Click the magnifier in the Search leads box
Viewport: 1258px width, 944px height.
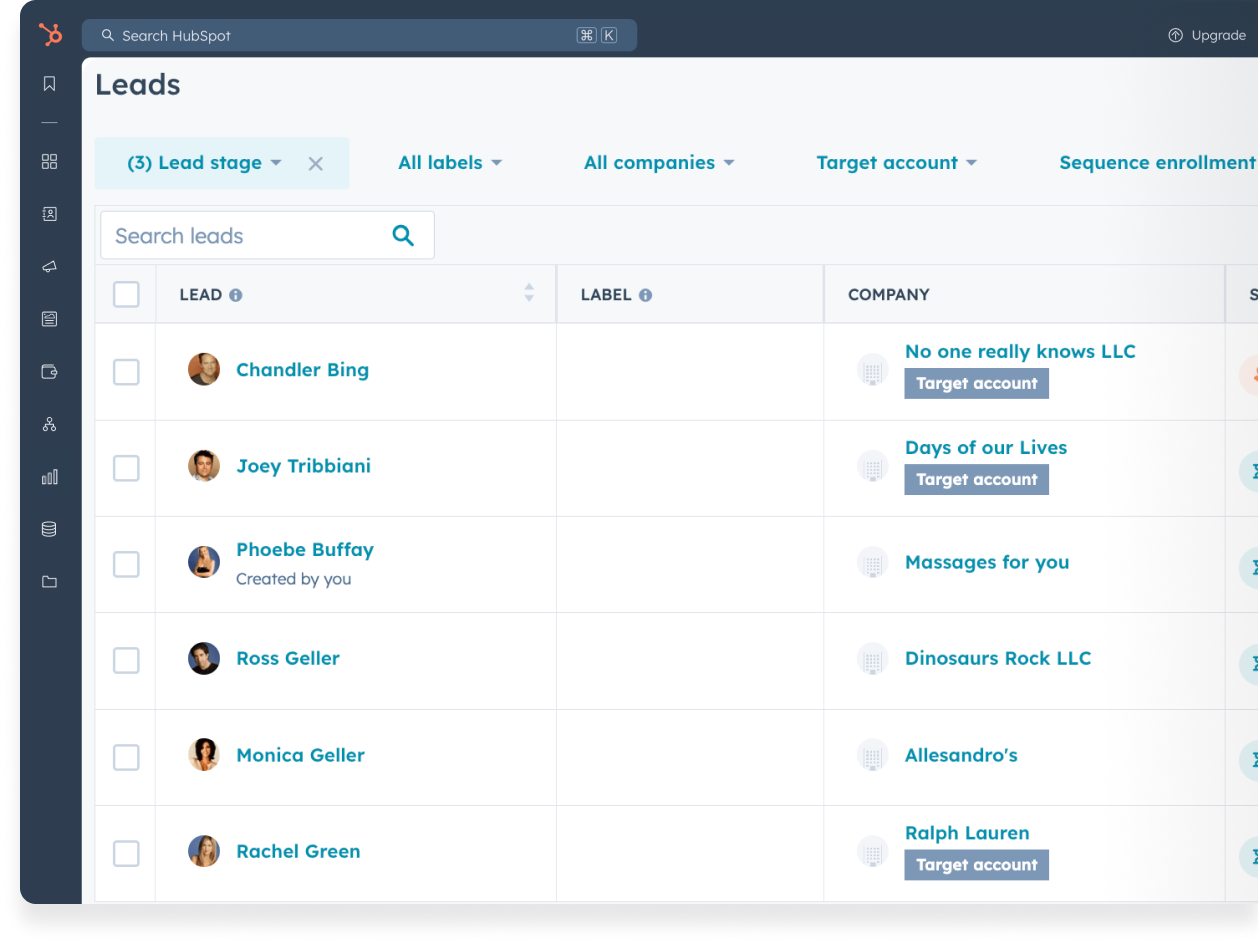tap(403, 235)
